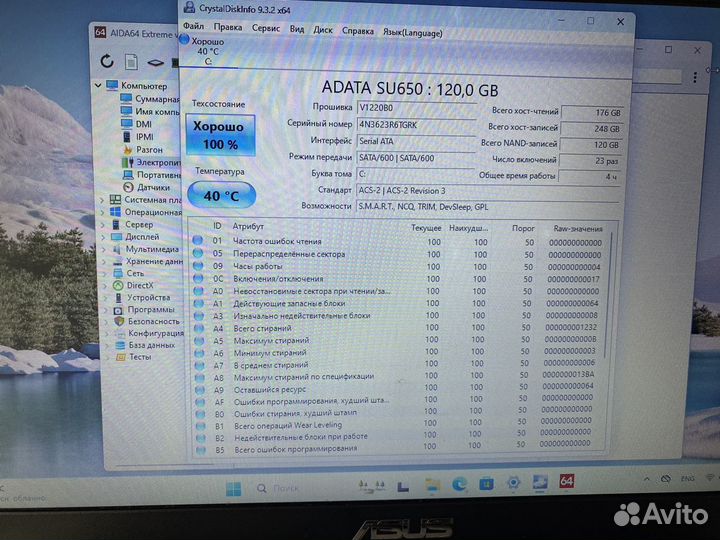The height and width of the screenshot is (540, 720).
Task: Select Имя компьютера in AIDA64 tree
Action: [151, 111]
